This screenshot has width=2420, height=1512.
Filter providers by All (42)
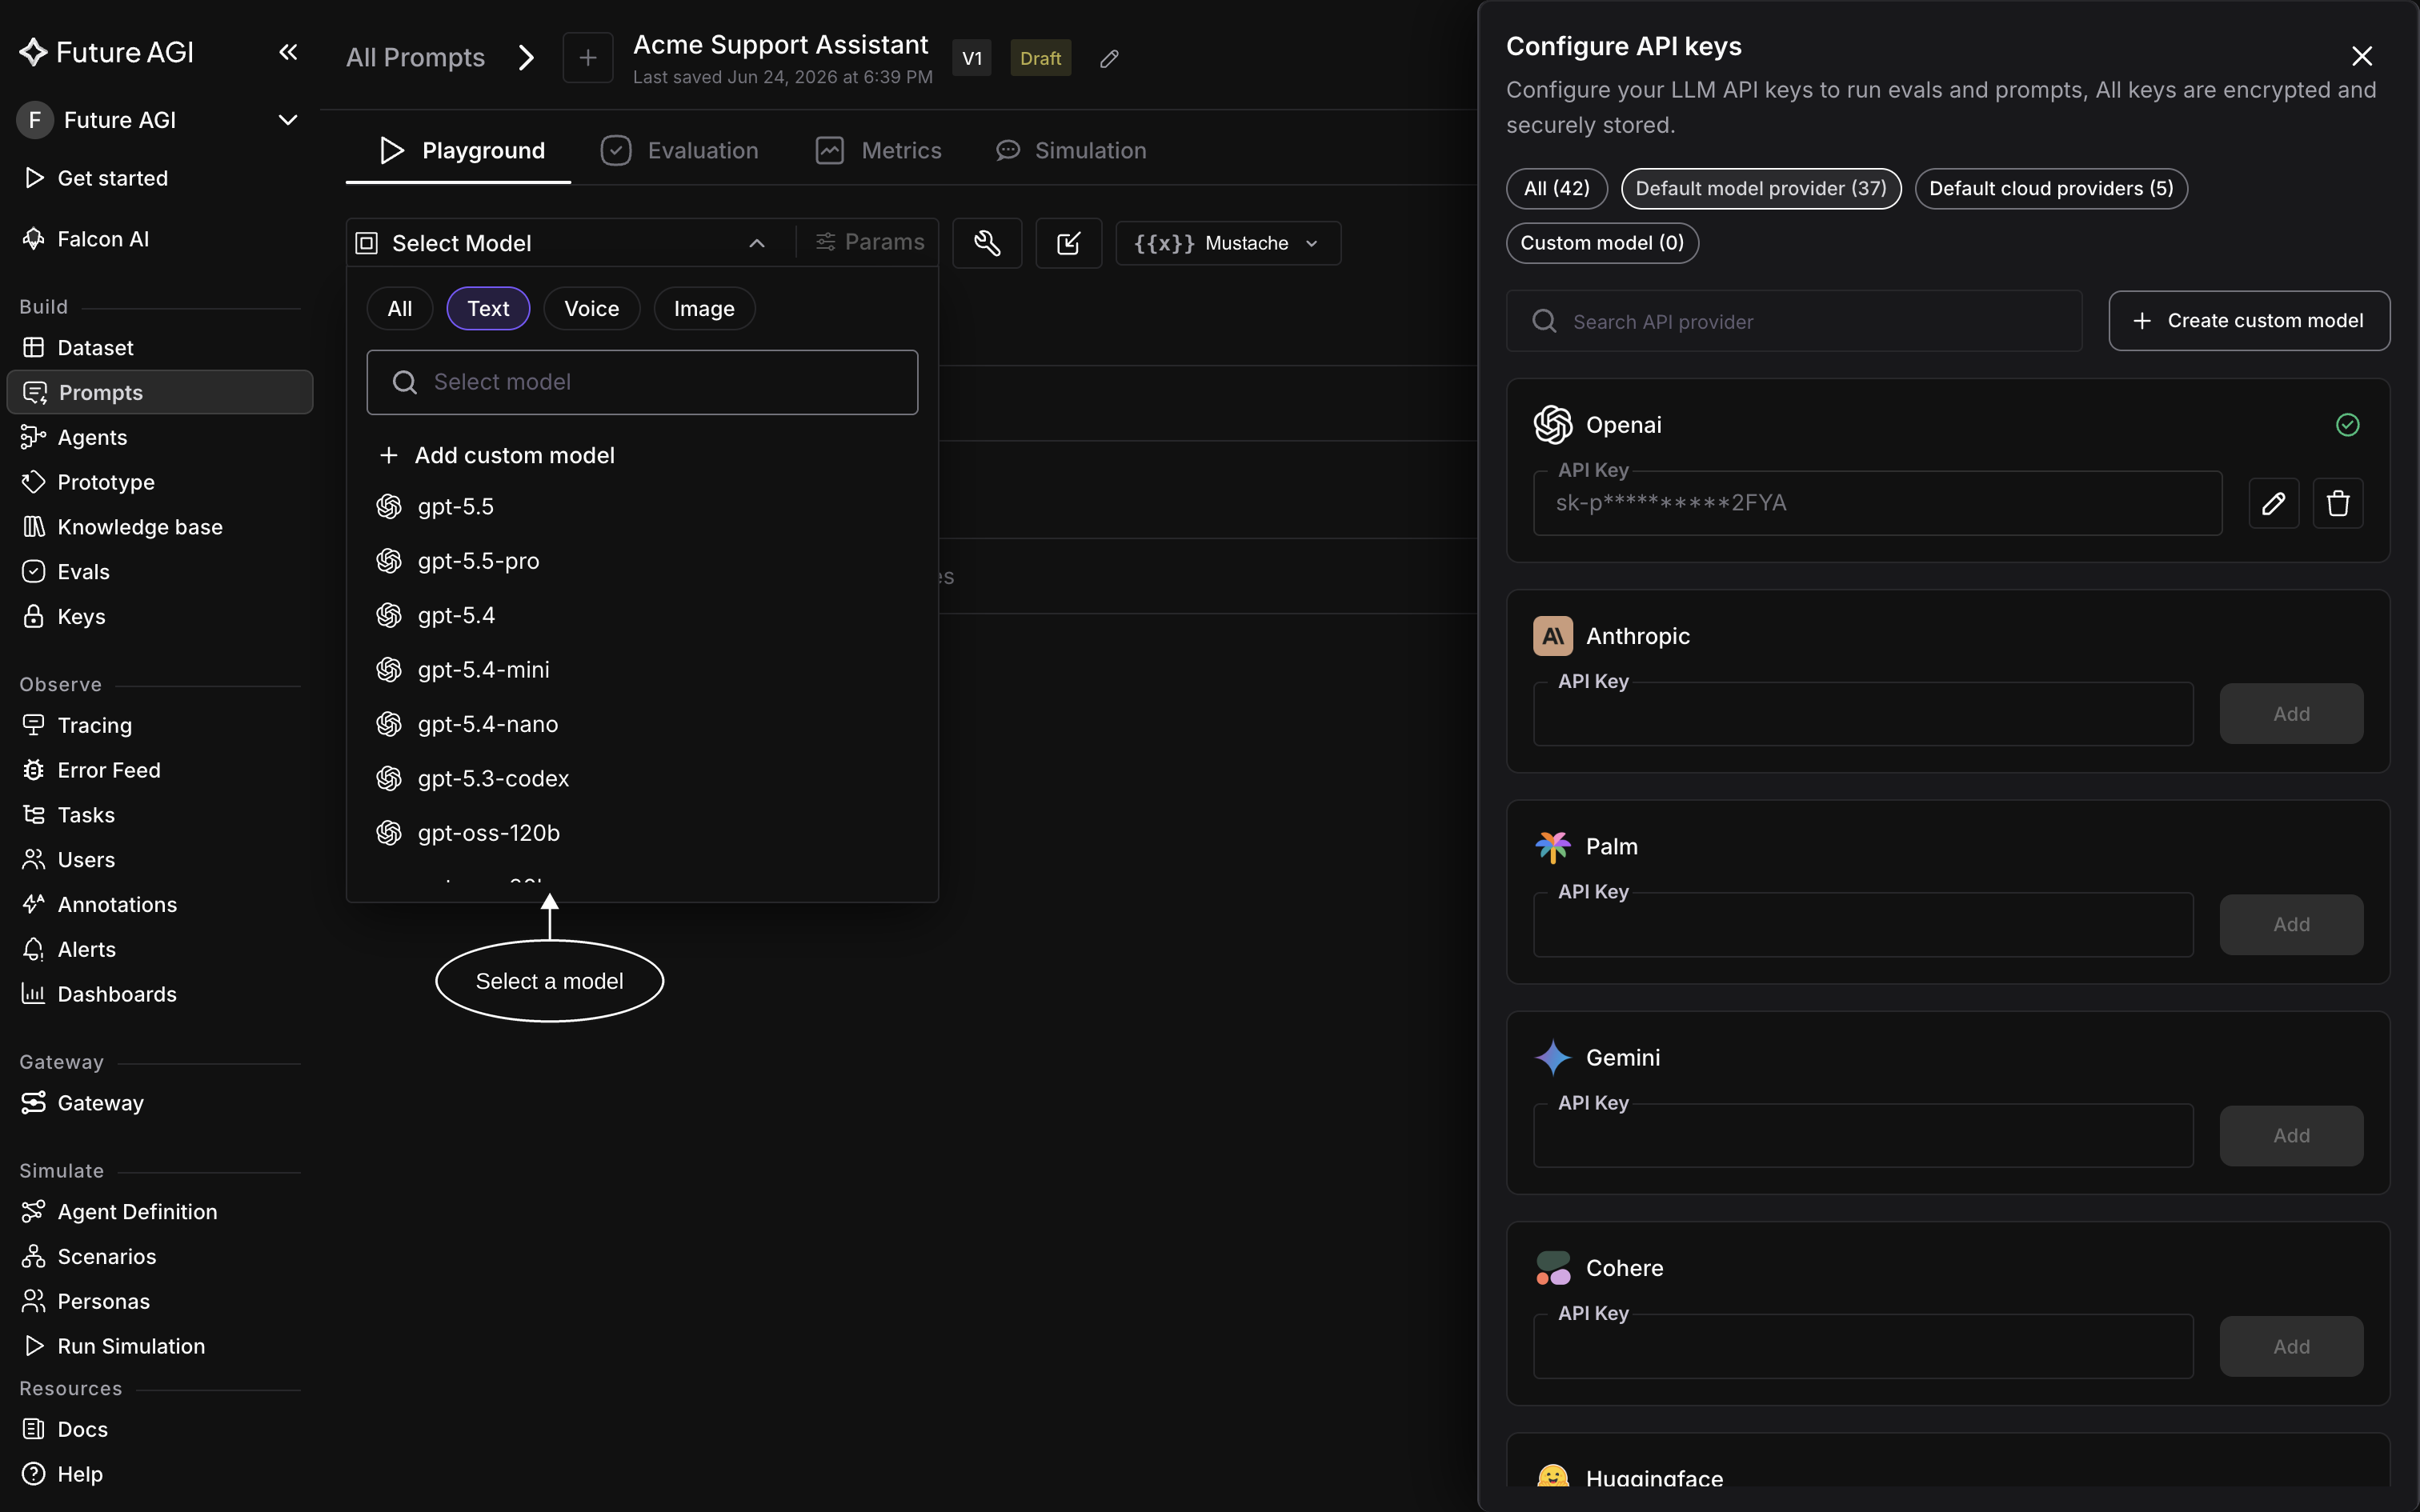(1557, 188)
